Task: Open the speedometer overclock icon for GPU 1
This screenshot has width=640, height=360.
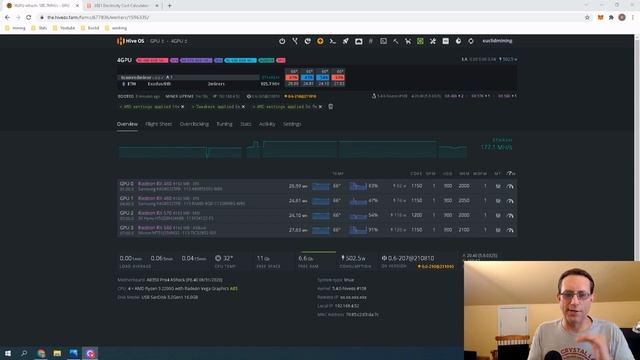Action: (x=510, y=201)
